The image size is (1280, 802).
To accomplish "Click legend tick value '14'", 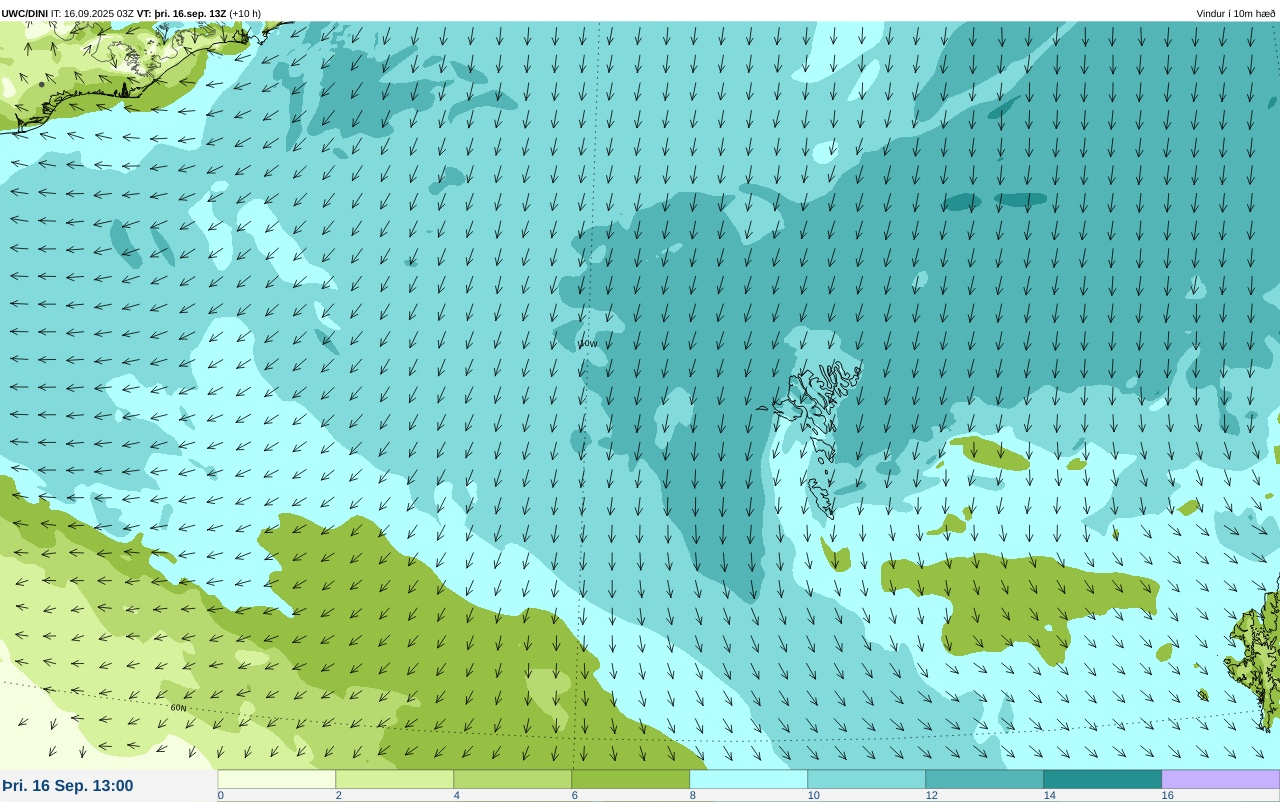I will click(1050, 796).
